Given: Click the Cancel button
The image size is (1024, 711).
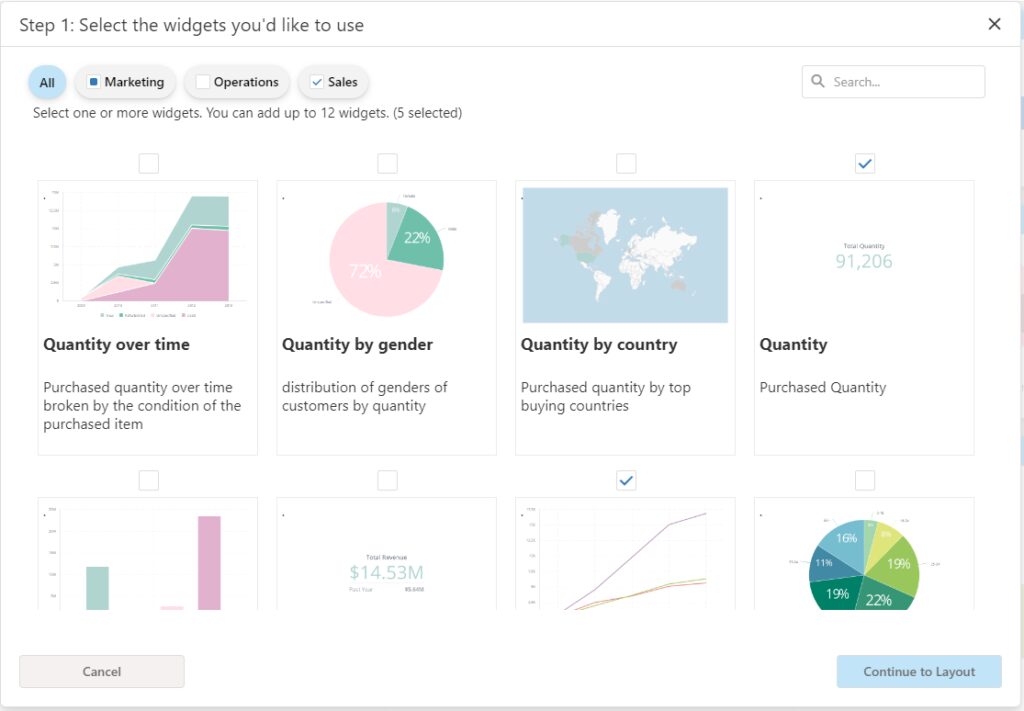Looking at the screenshot, I should point(101,671).
